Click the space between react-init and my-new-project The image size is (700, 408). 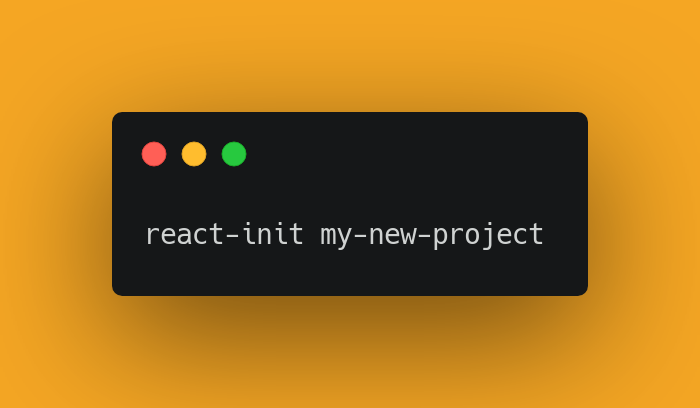[312, 235]
